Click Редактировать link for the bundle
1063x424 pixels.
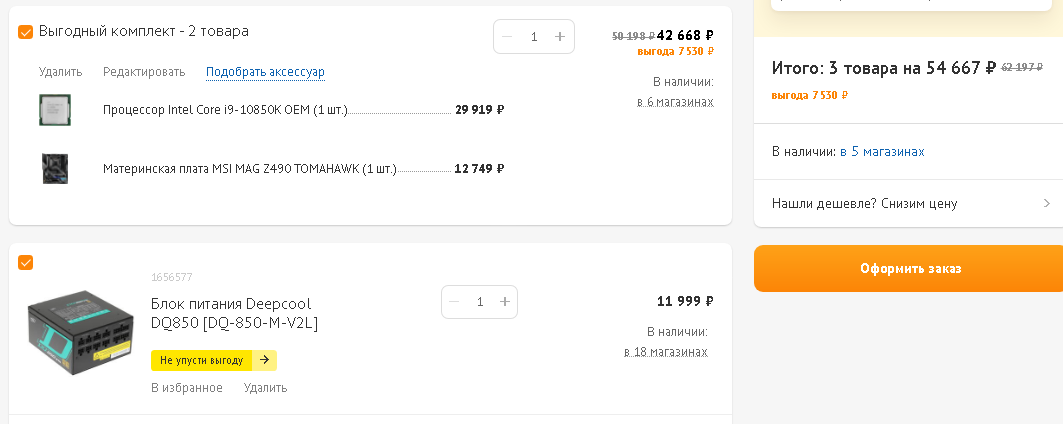point(144,72)
